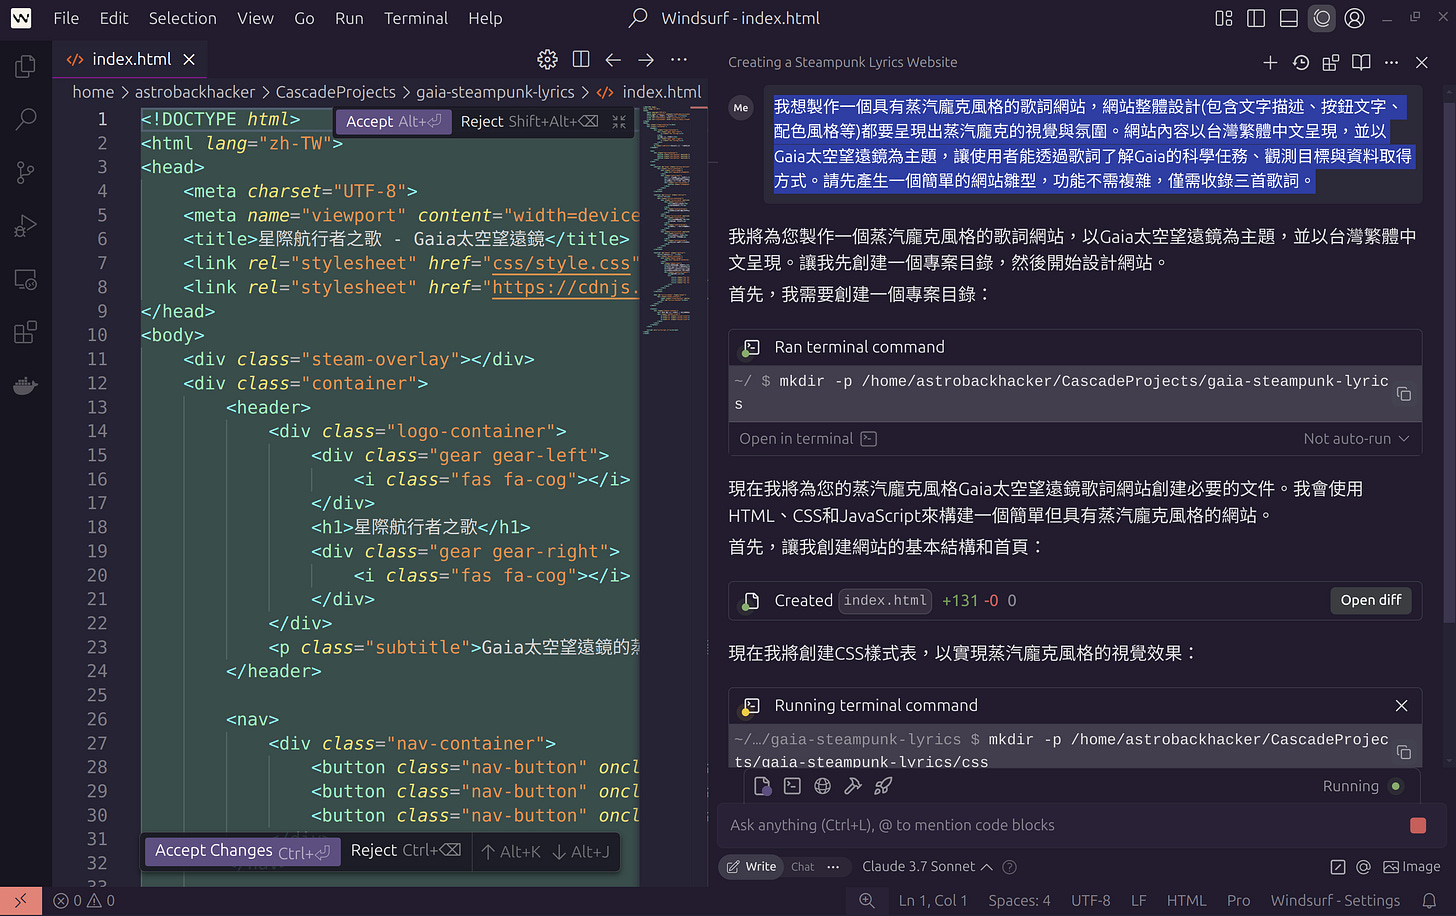Viewport: 1456px width, 916px height.
Task: Click the Ask anything input field
Action: point(1060,825)
